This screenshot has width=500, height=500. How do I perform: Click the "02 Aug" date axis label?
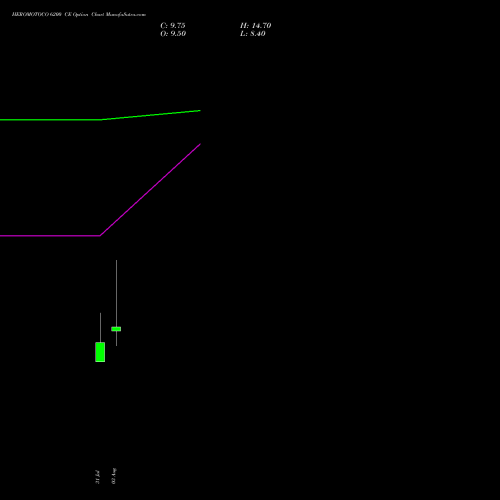pyautogui.click(x=114, y=476)
